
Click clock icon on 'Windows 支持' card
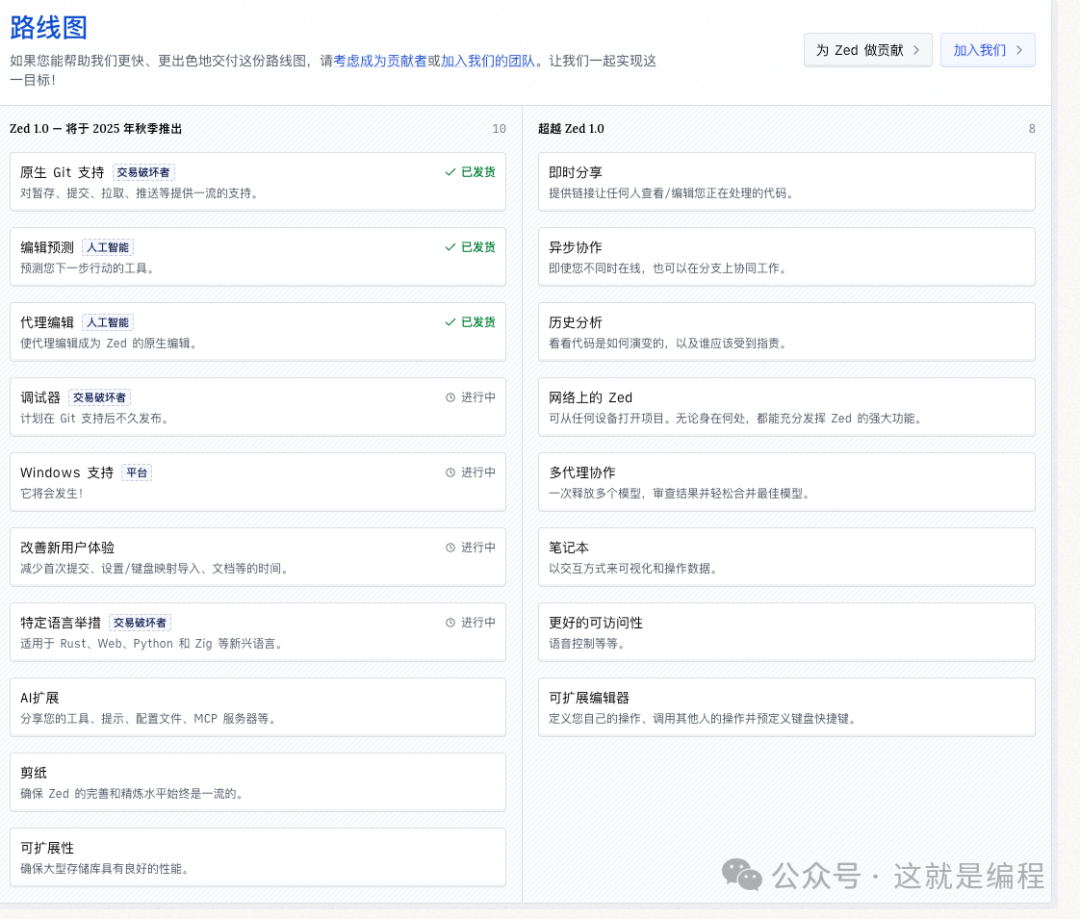pos(450,473)
